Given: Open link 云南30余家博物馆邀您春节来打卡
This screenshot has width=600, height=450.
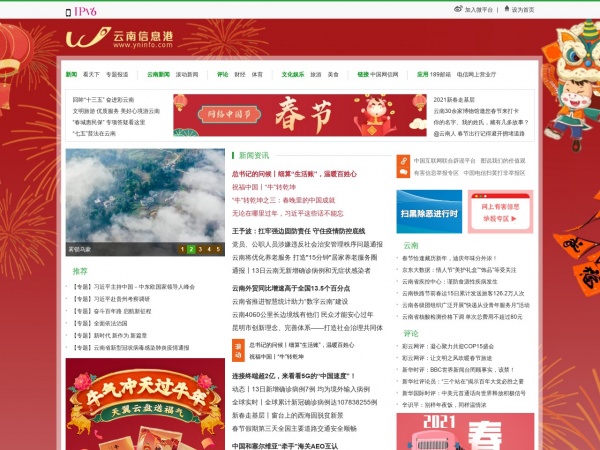Looking at the screenshot, I should (476, 111).
